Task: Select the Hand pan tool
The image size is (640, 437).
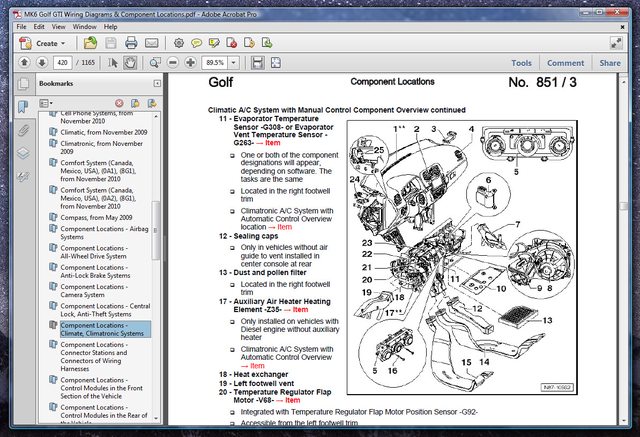Action: click(131, 63)
